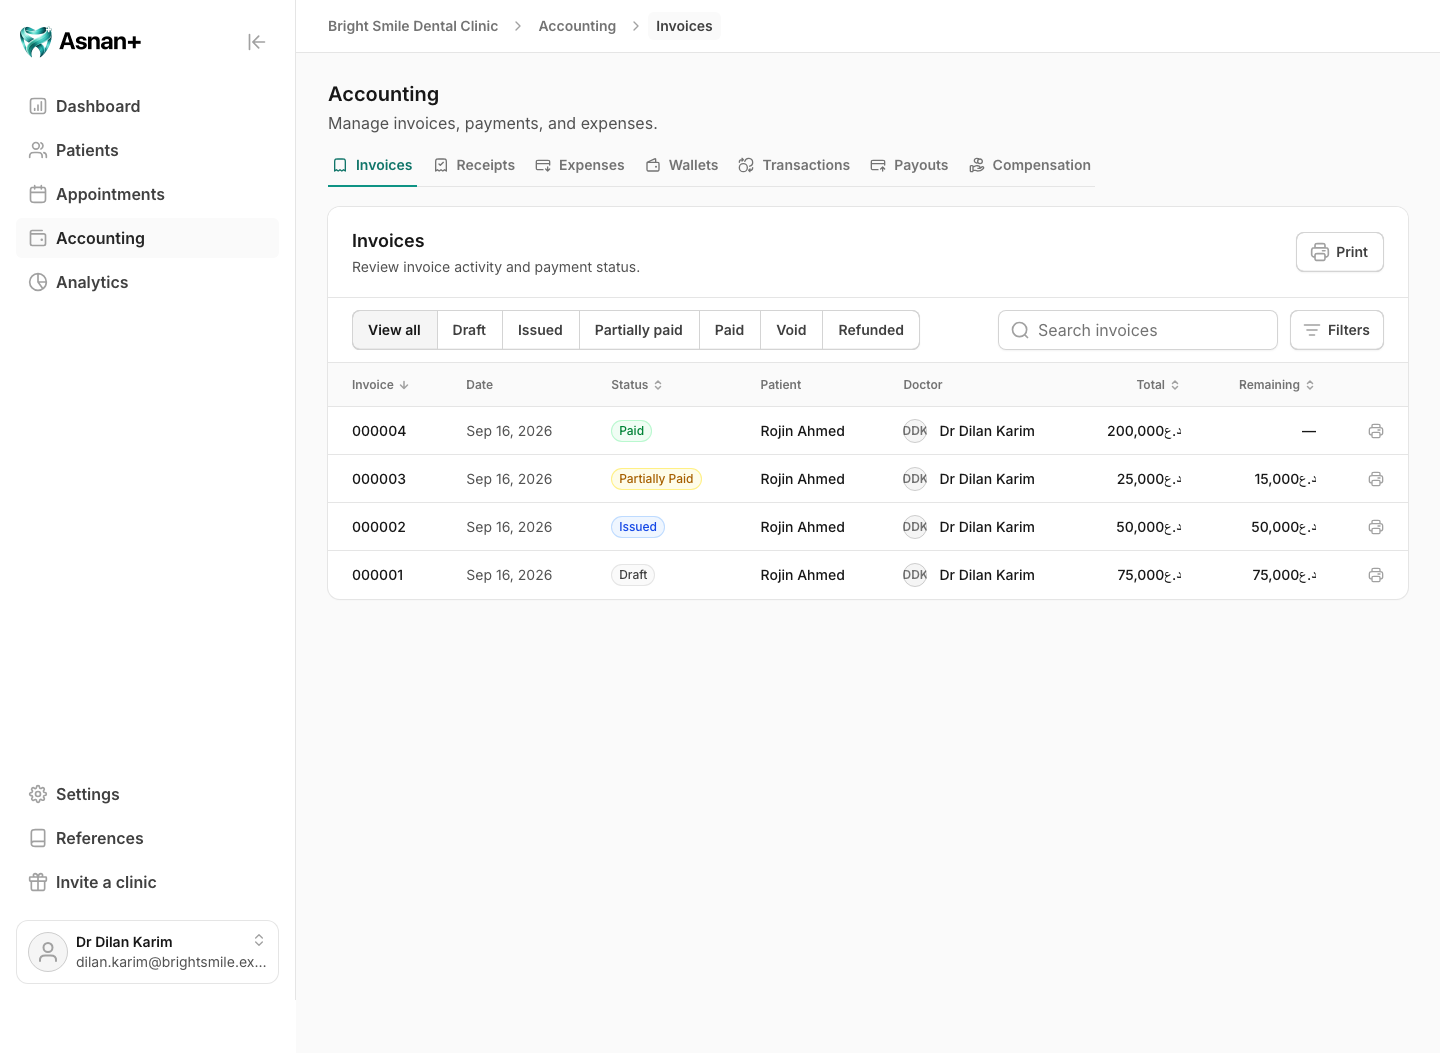Click Bright Smile Dental Clinic breadcrumb
This screenshot has width=1440, height=1053.
[x=413, y=26]
